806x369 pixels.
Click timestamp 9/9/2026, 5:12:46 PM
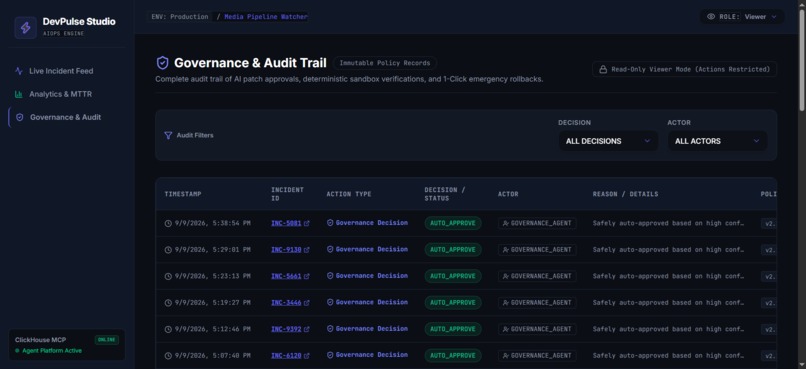point(212,329)
